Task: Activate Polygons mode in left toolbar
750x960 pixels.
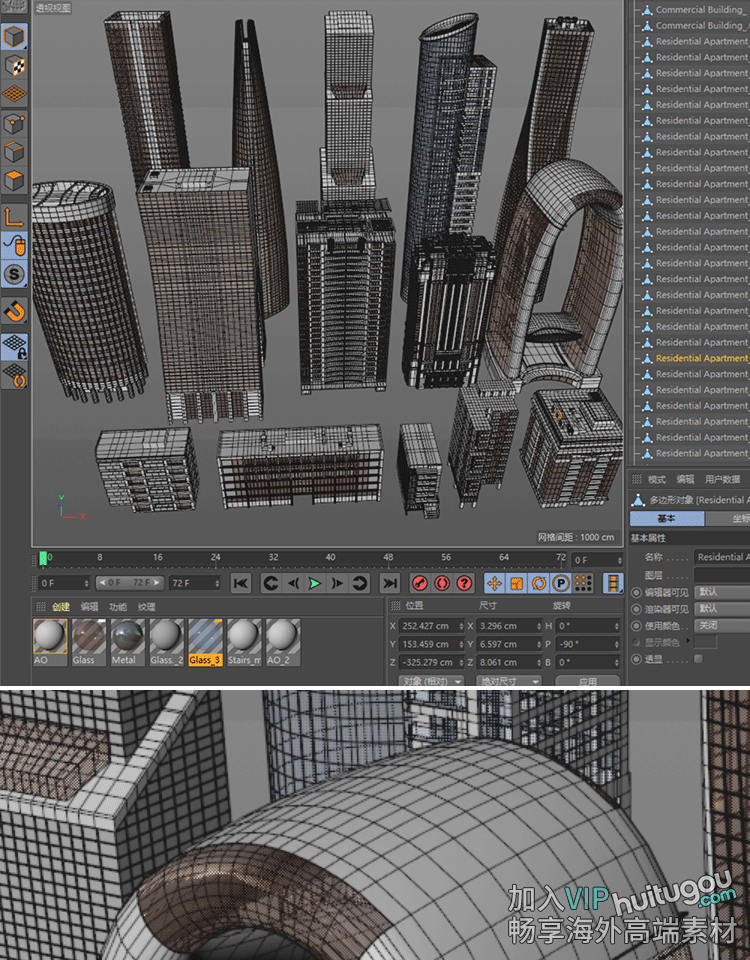Action: [x=15, y=181]
